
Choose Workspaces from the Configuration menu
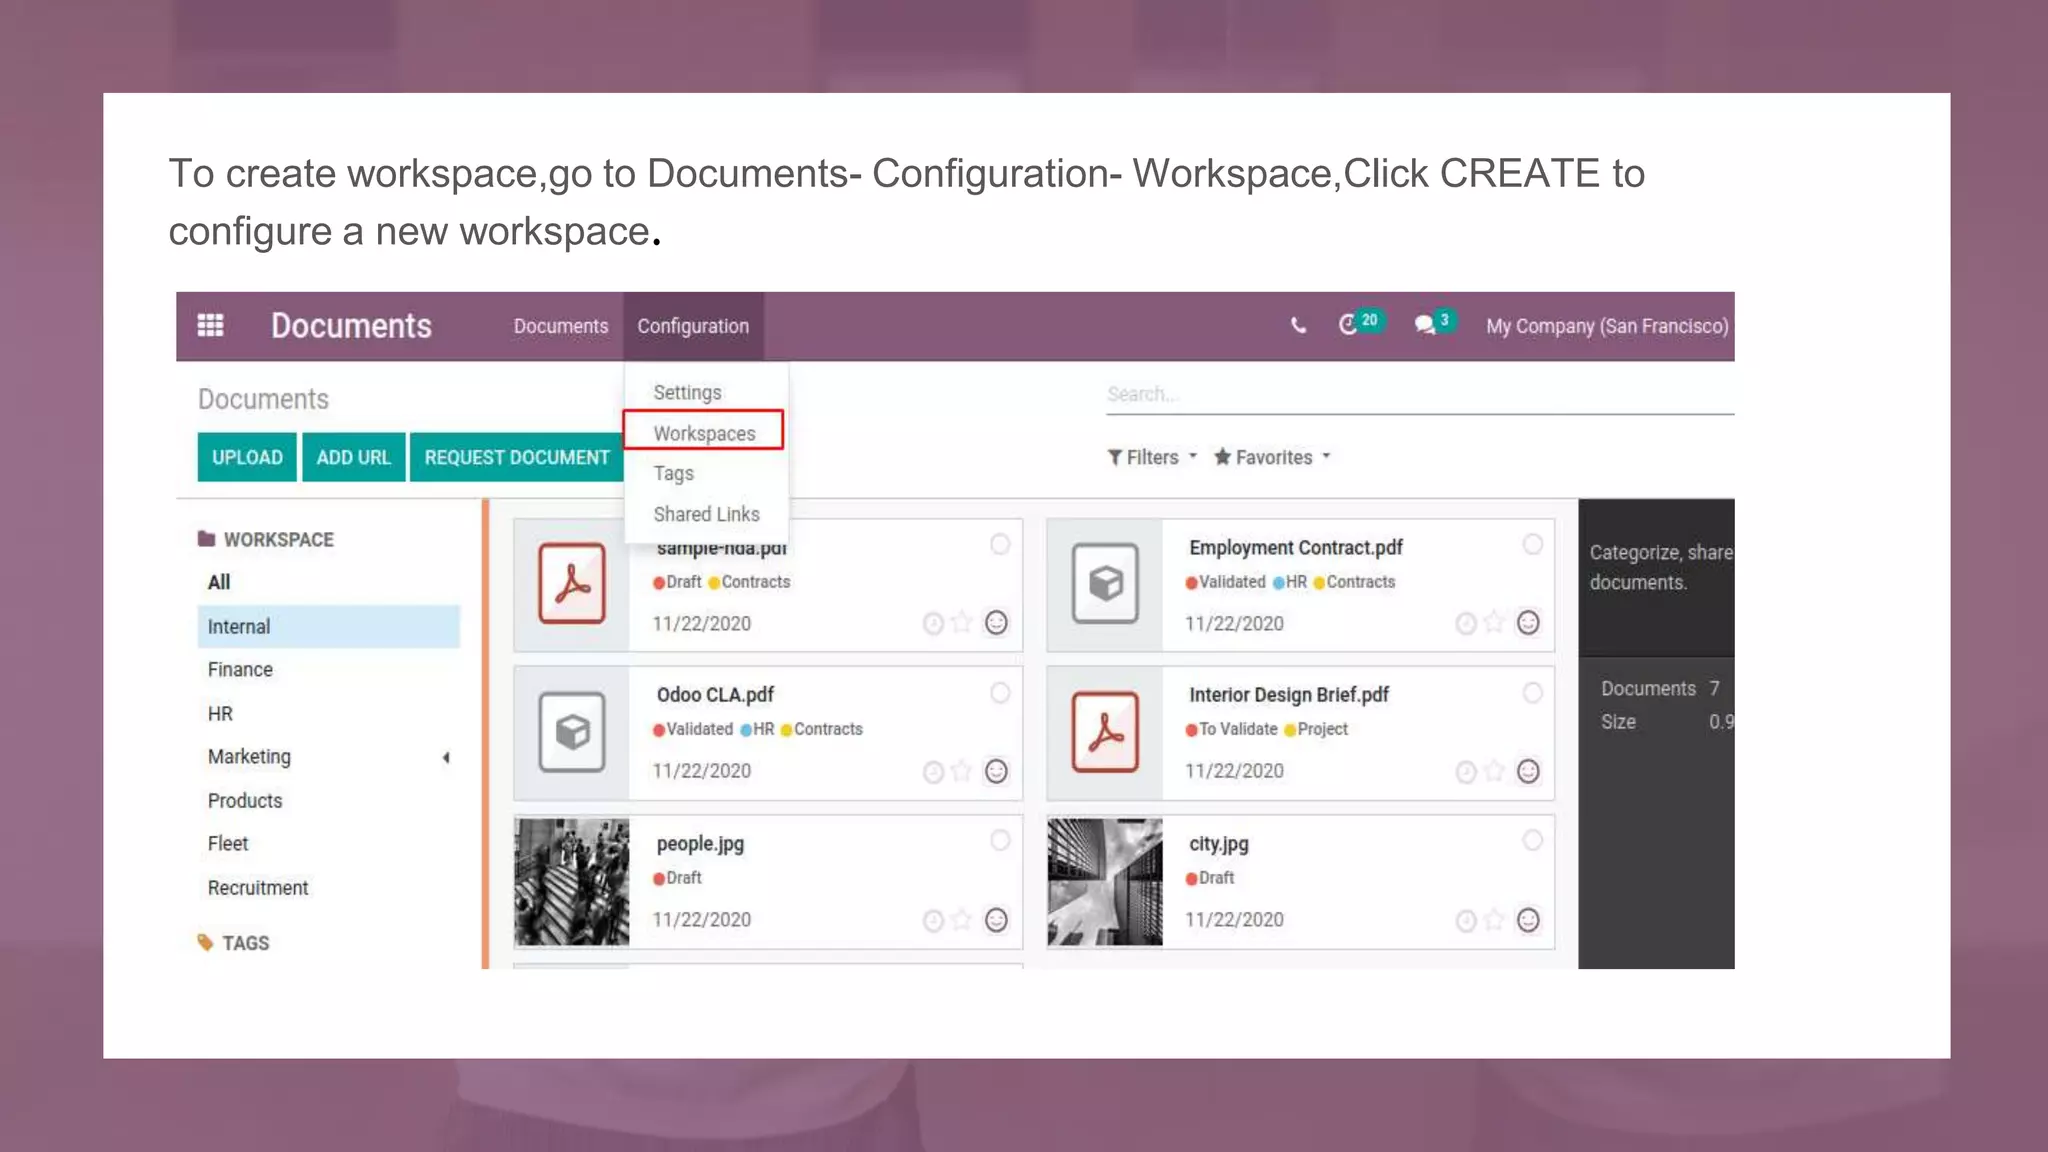(x=704, y=433)
